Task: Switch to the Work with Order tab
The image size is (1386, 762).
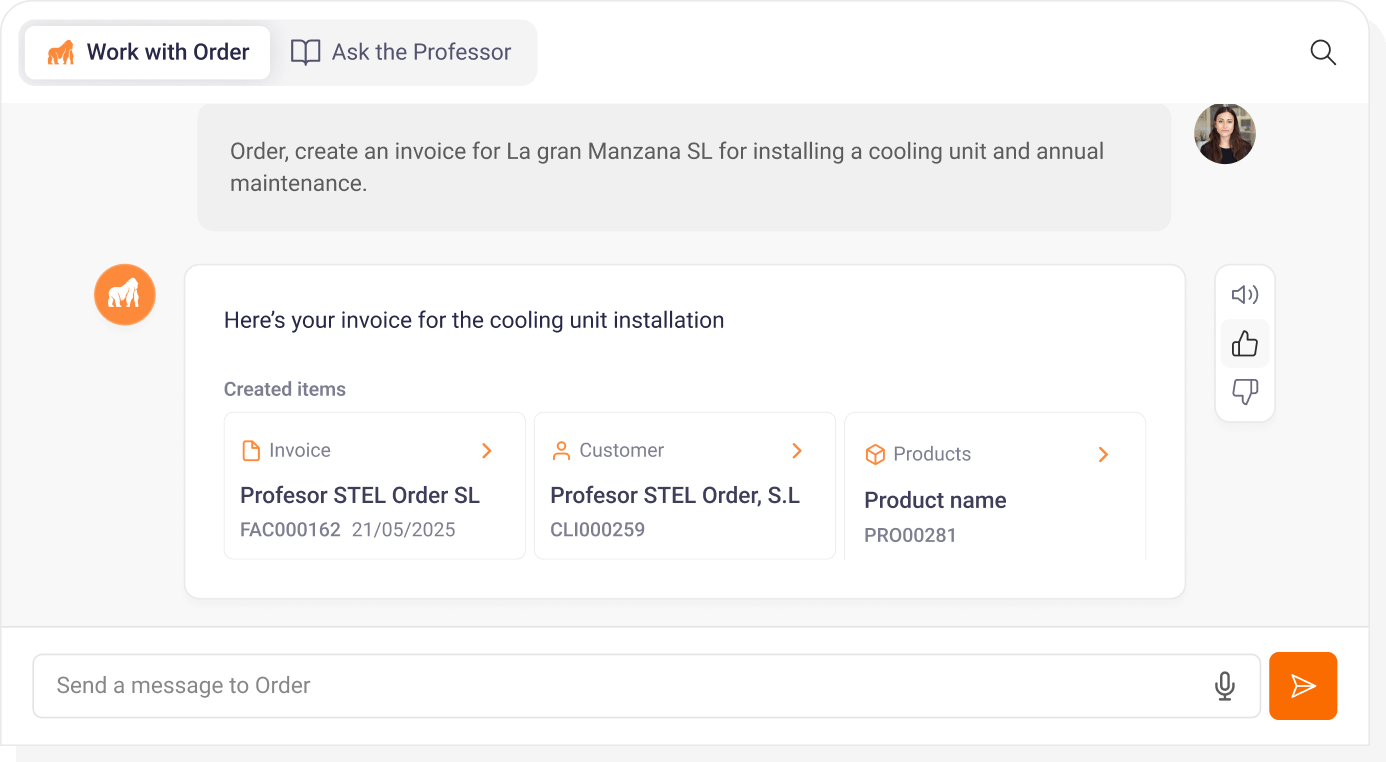Action: (x=148, y=53)
